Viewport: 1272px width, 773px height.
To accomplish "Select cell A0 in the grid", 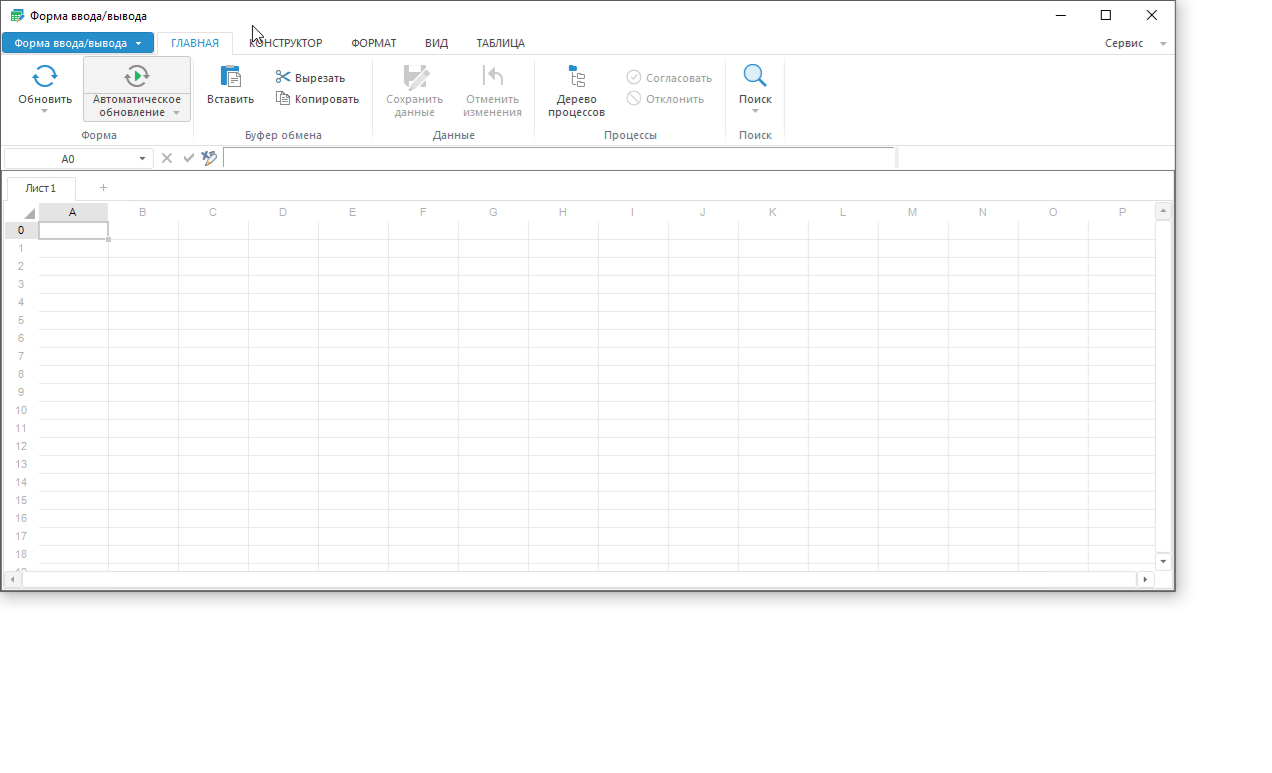I will click(x=73, y=230).
